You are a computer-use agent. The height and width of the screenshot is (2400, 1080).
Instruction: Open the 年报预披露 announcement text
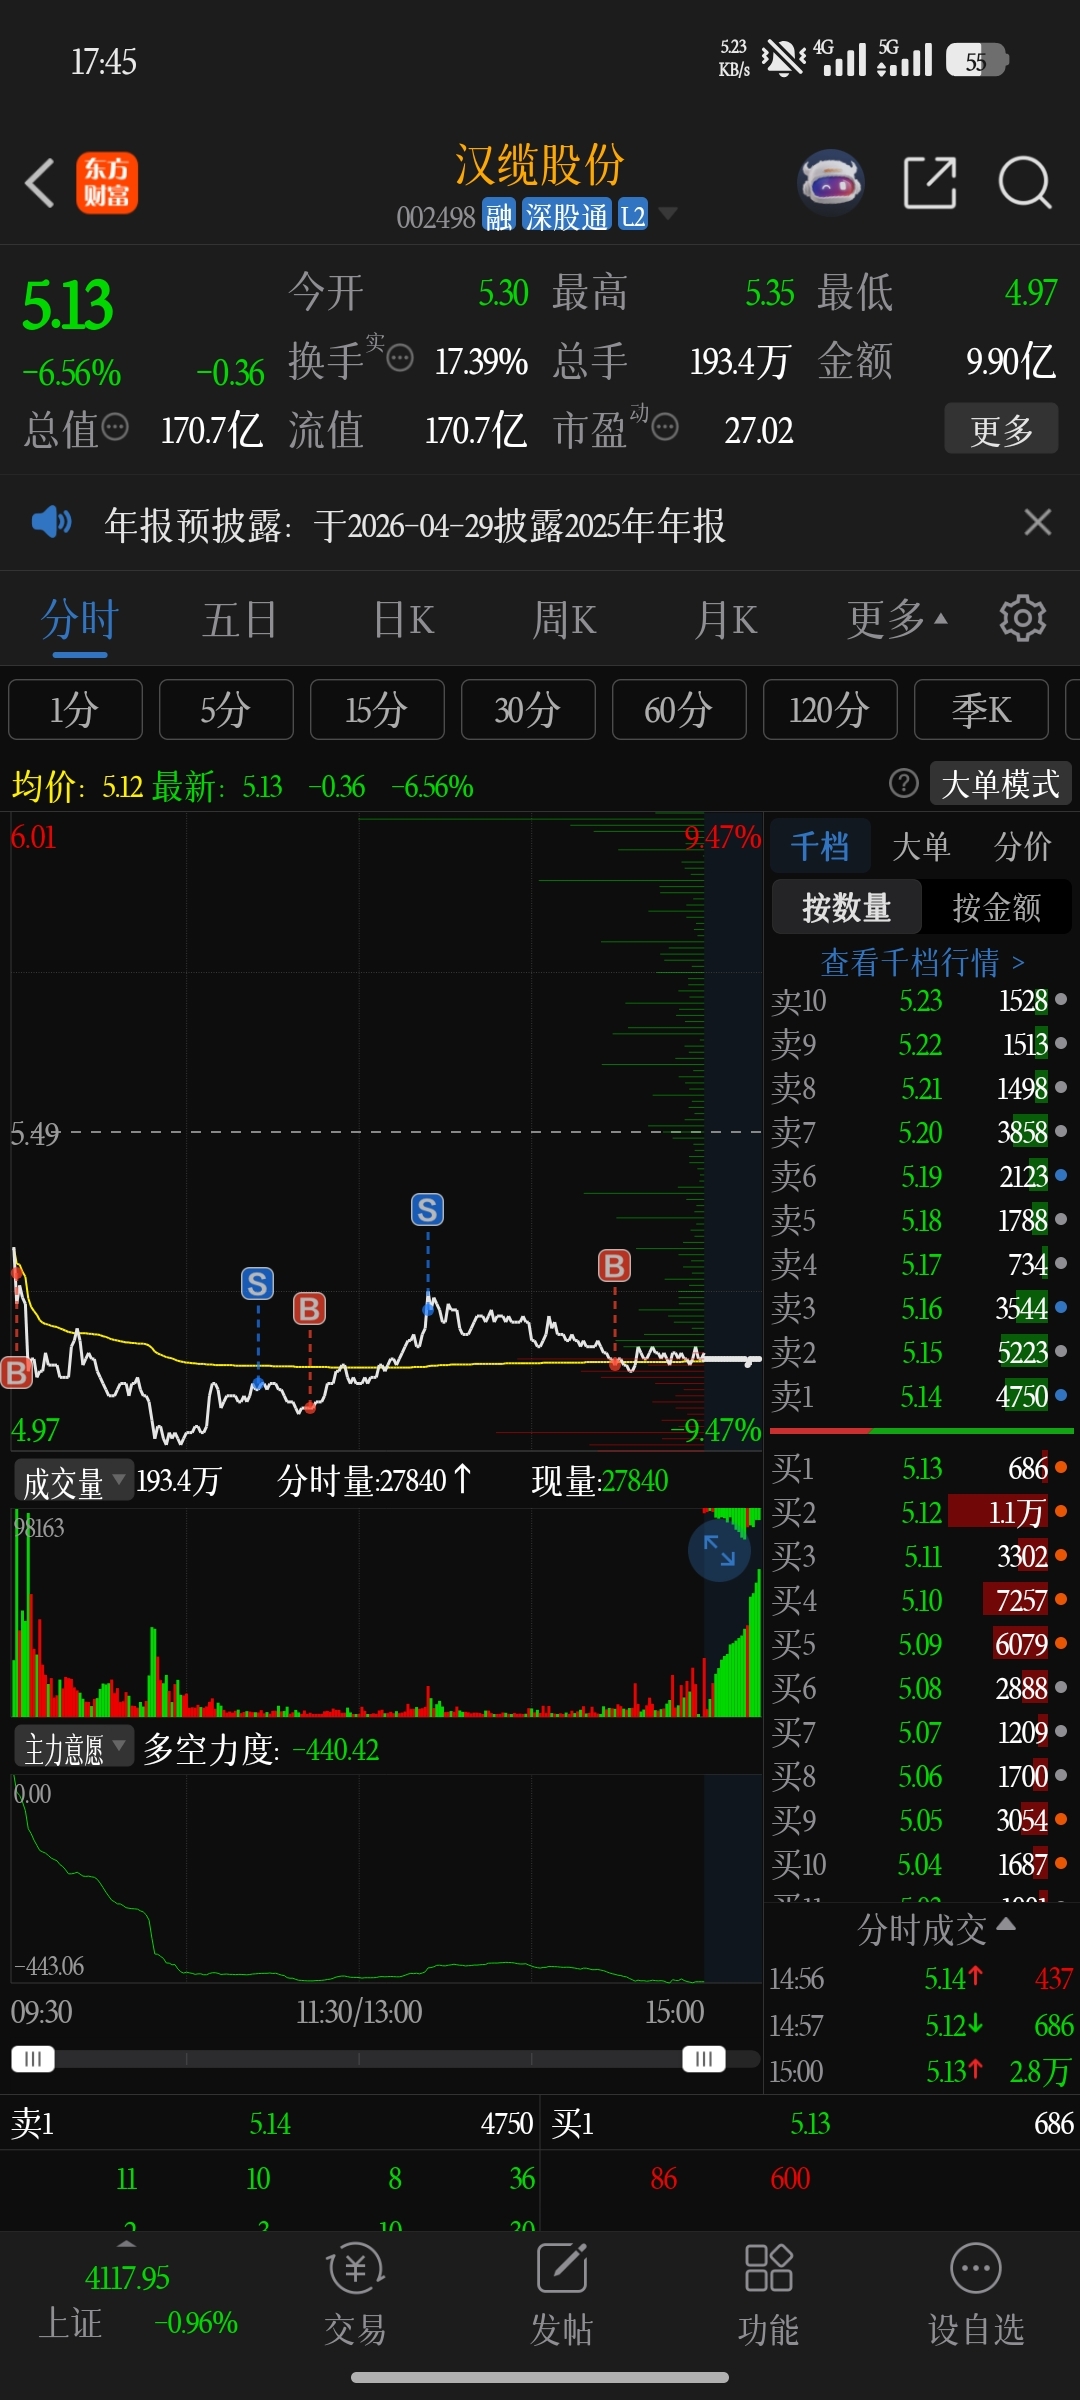(415, 524)
